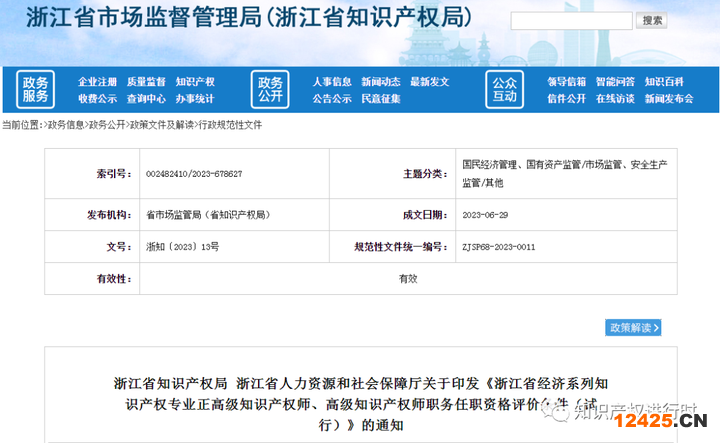Click the 政务公开 section icon
The image size is (720, 443).
point(271,89)
